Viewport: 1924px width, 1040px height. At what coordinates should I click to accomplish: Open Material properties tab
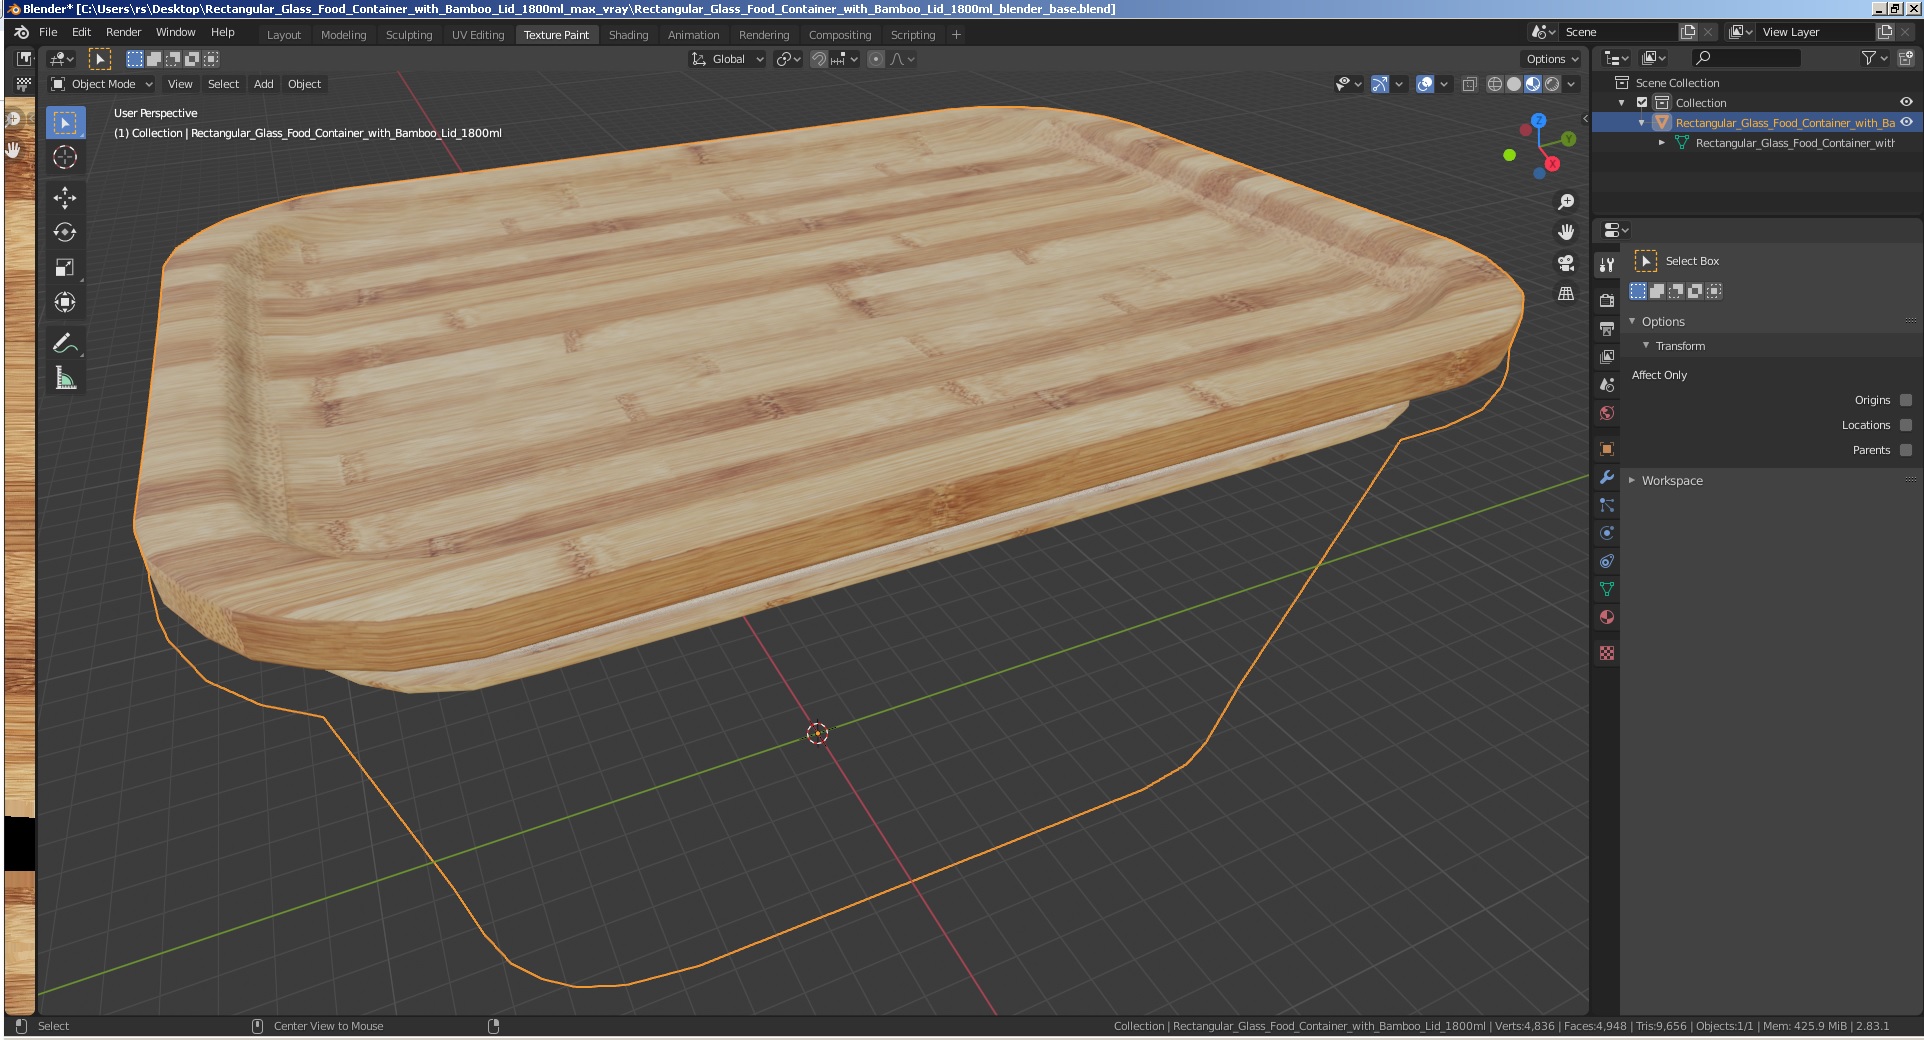click(x=1607, y=617)
